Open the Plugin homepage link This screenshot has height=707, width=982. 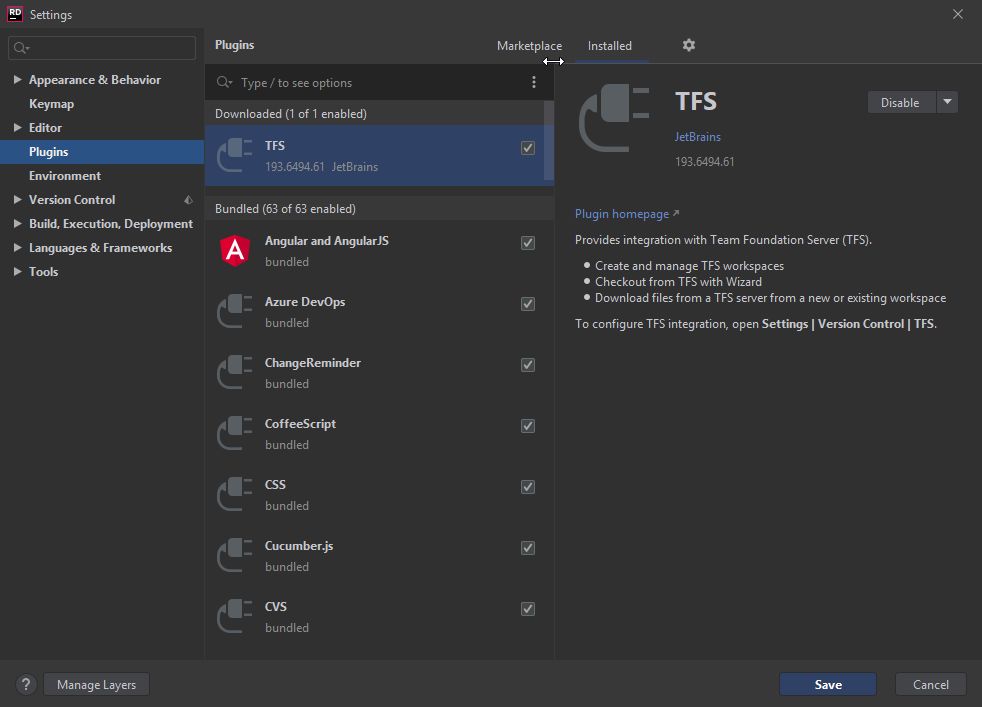pos(622,214)
